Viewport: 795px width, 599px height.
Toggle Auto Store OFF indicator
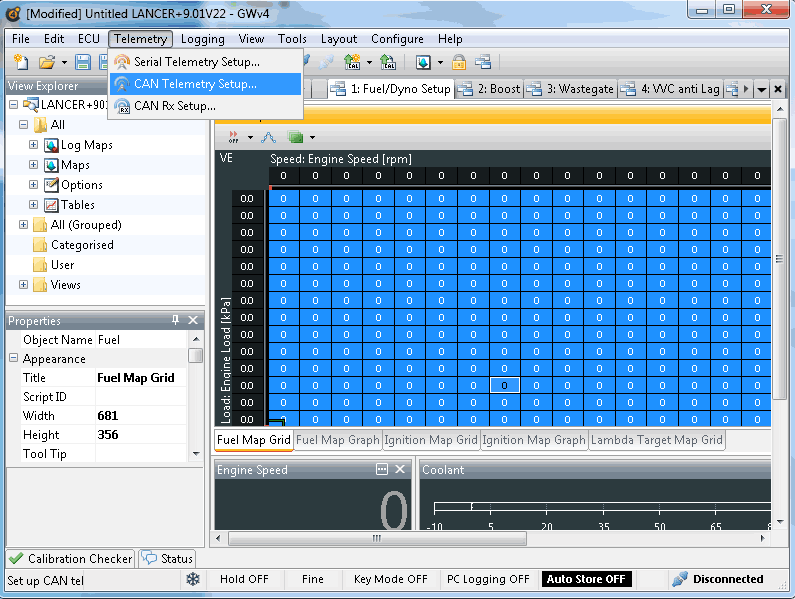click(x=585, y=579)
